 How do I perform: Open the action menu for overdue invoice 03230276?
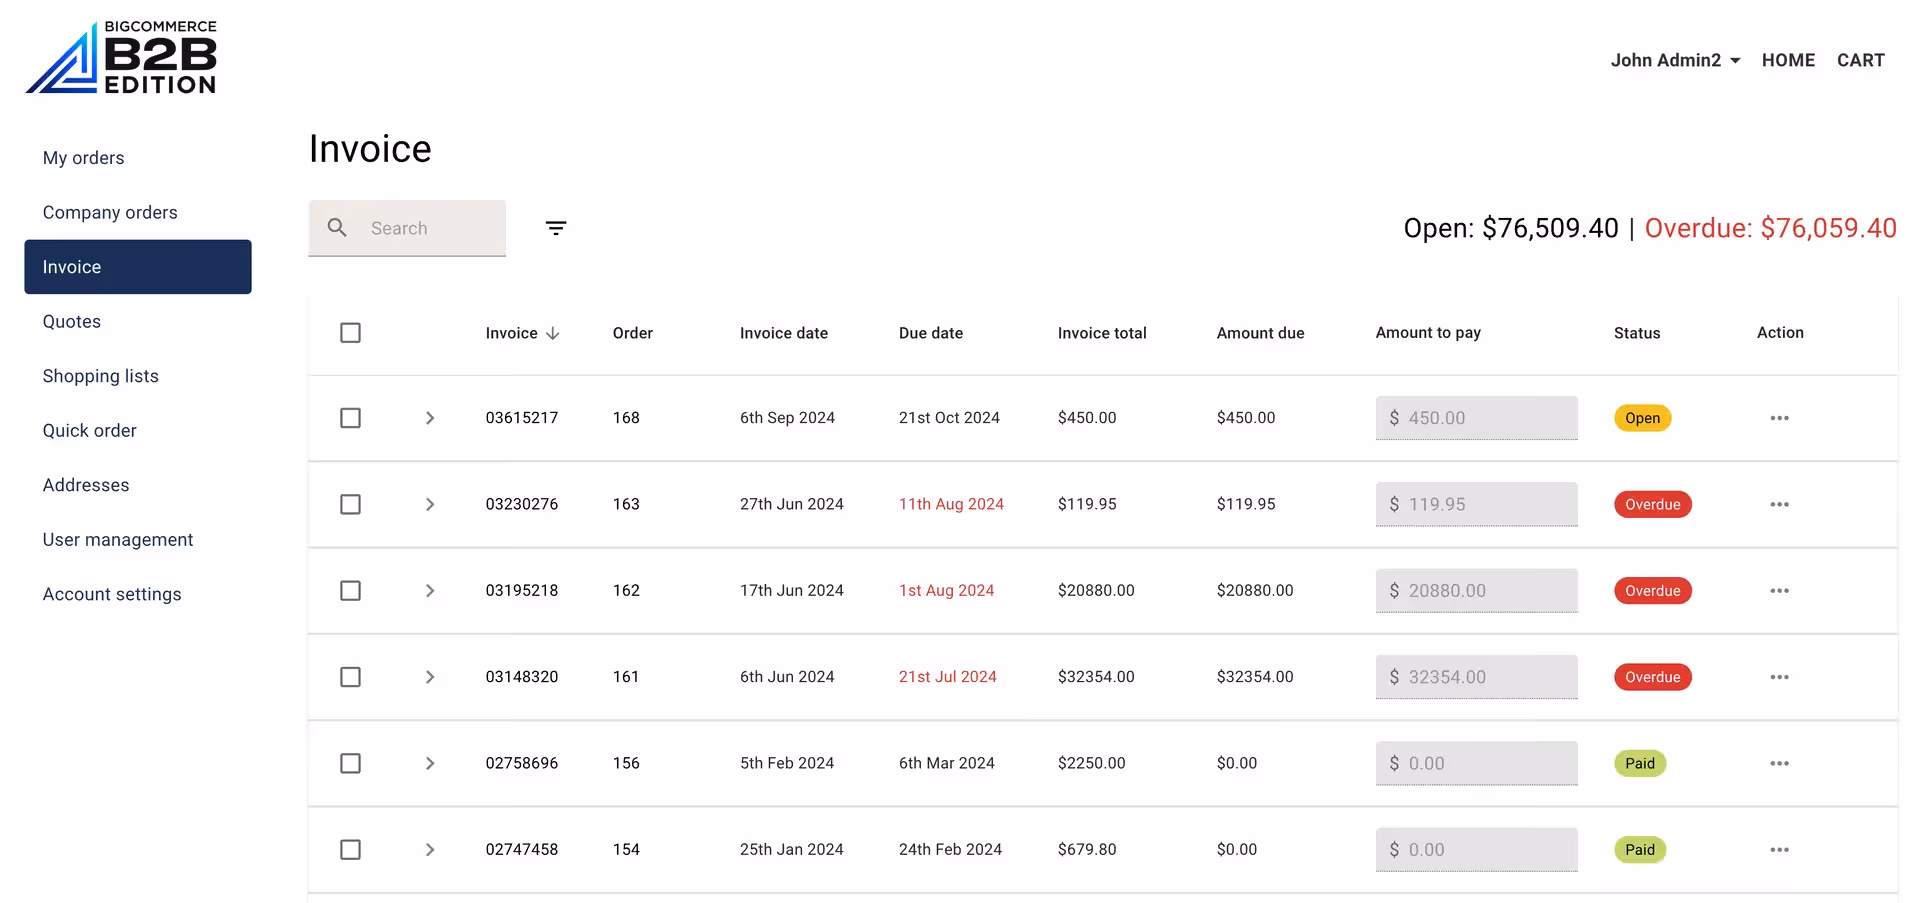(1779, 504)
